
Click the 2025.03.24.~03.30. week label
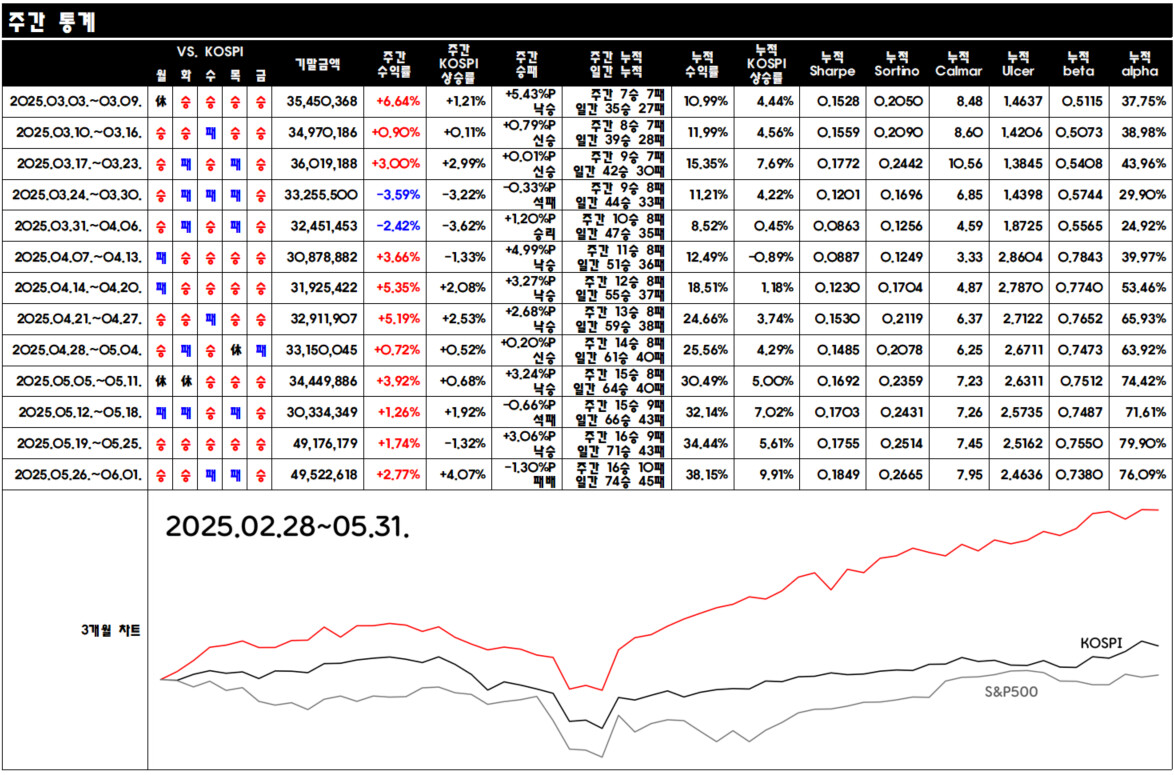75,195
